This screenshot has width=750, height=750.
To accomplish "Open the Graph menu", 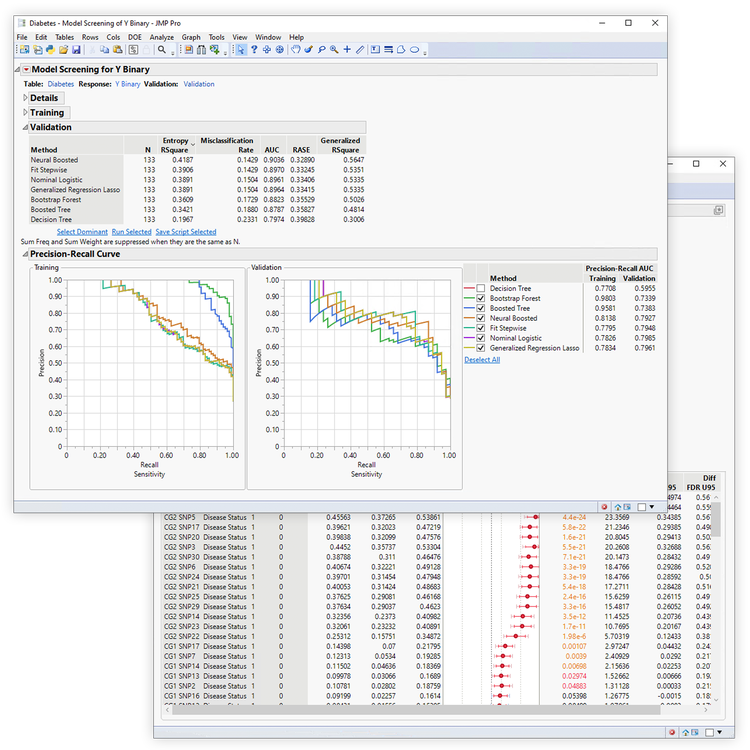I will click(x=191, y=37).
